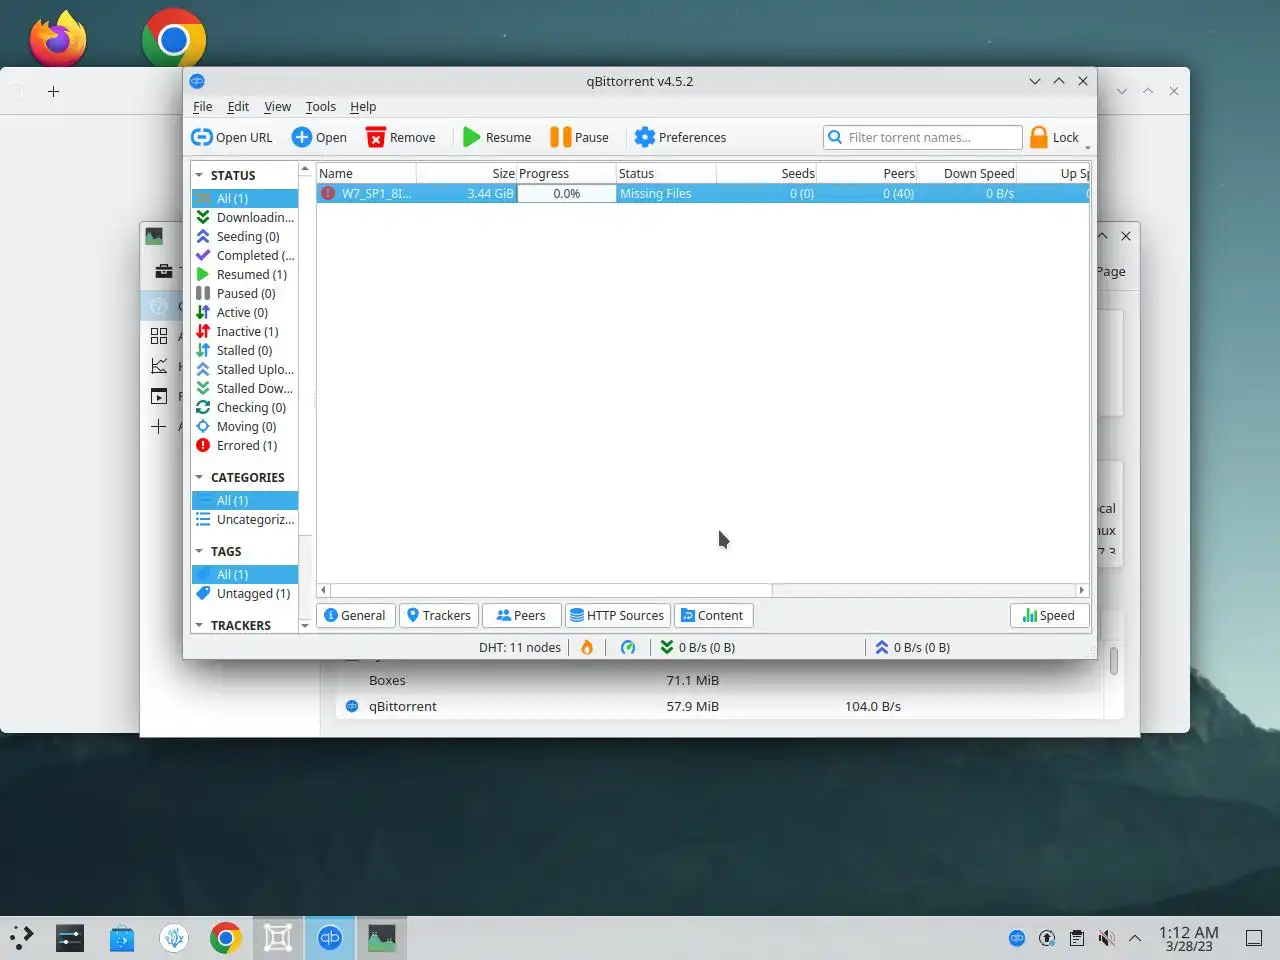Open the Tools menu
This screenshot has width=1280, height=960.
(320, 106)
